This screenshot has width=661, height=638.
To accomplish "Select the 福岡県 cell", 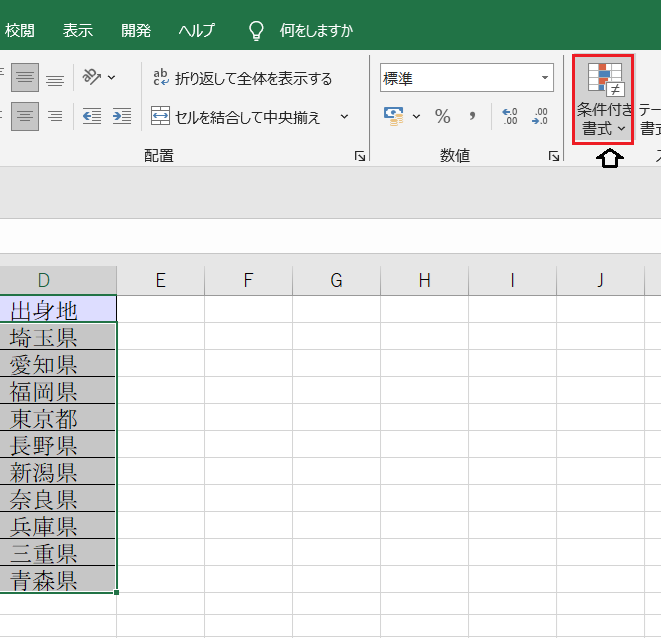I will tap(58, 390).
